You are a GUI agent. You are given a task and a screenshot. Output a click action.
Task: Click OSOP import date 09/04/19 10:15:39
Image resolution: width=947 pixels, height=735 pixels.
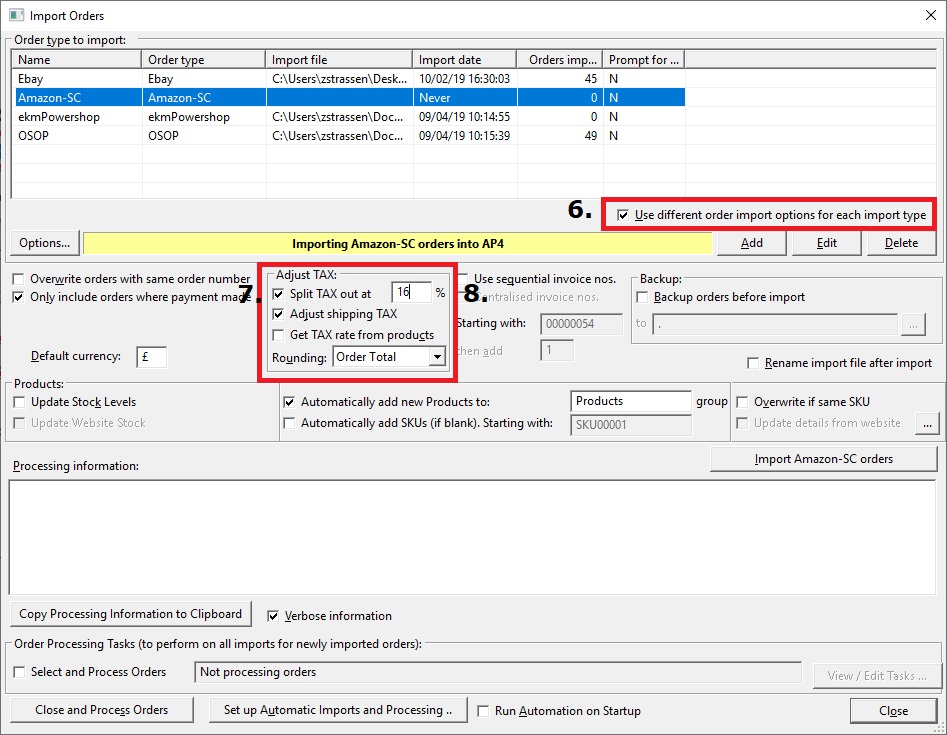464,135
